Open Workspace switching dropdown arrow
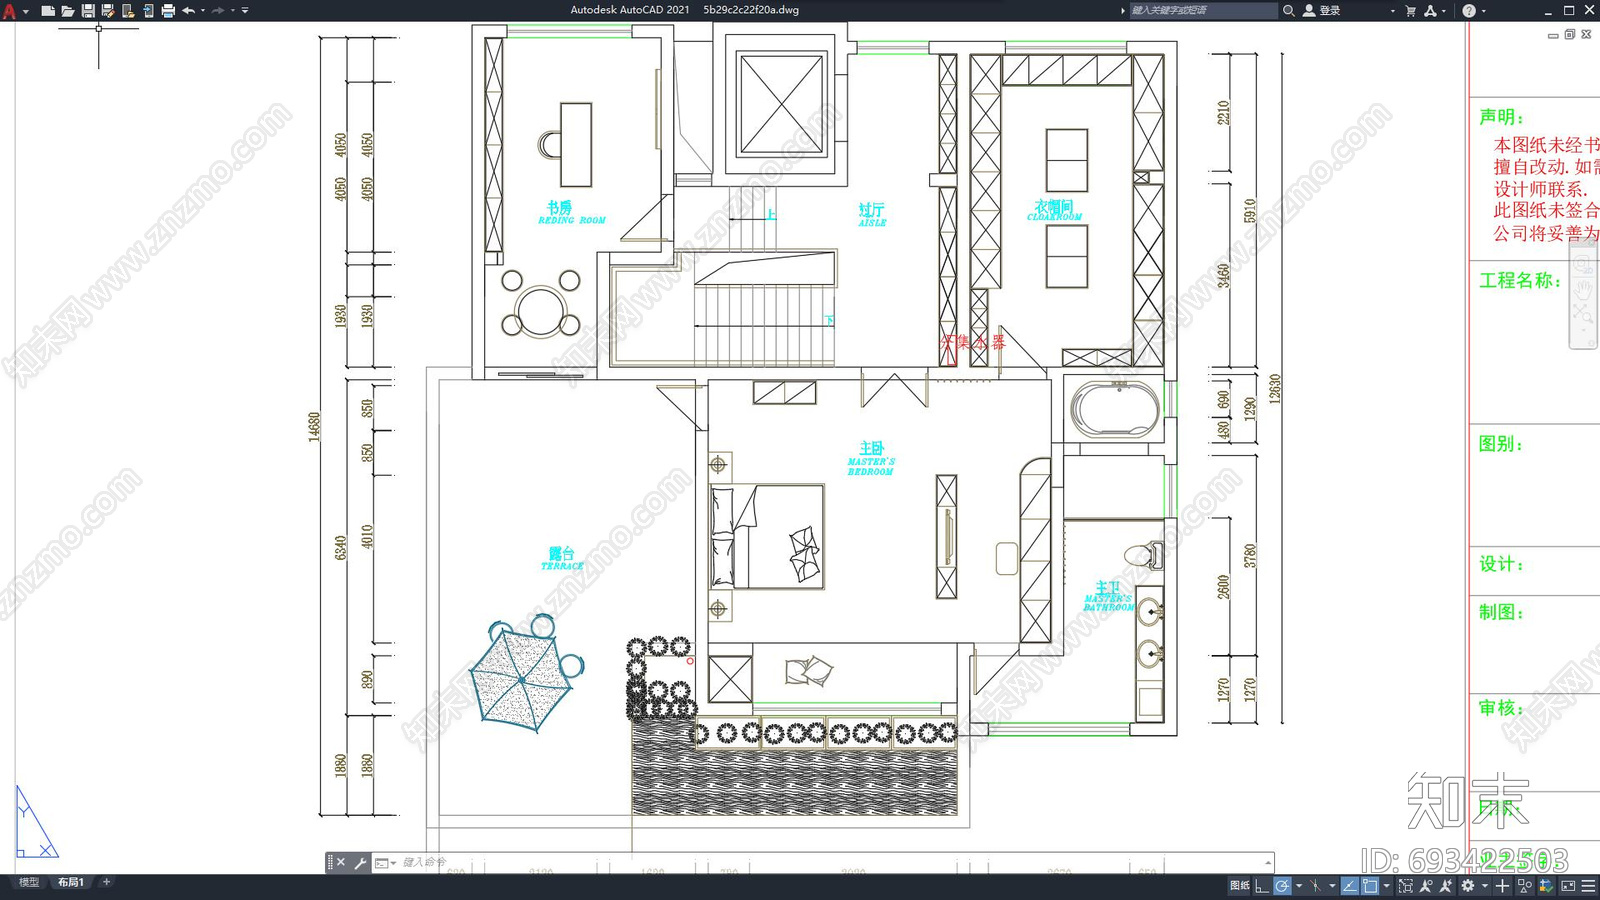The height and width of the screenshot is (900, 1600). [1485, 886]
